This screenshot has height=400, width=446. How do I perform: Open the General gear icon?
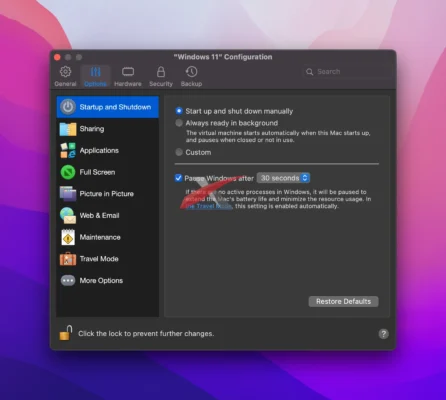(65, 72)
